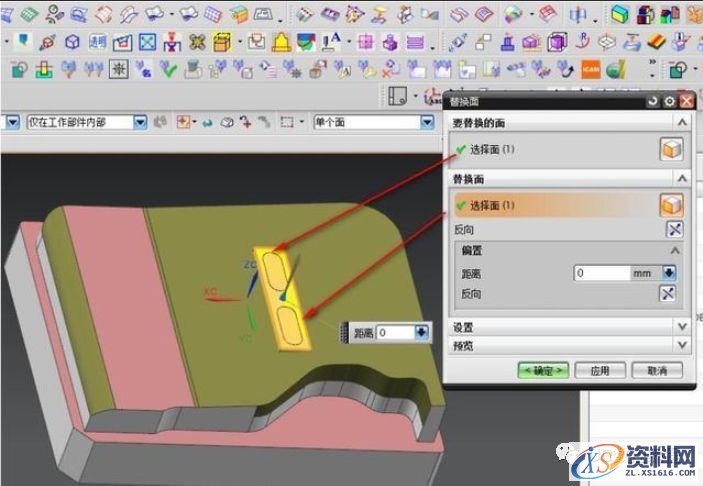Expand the 设置 section
Viewport: 703px width, 486px height.
tap(682, 327)
